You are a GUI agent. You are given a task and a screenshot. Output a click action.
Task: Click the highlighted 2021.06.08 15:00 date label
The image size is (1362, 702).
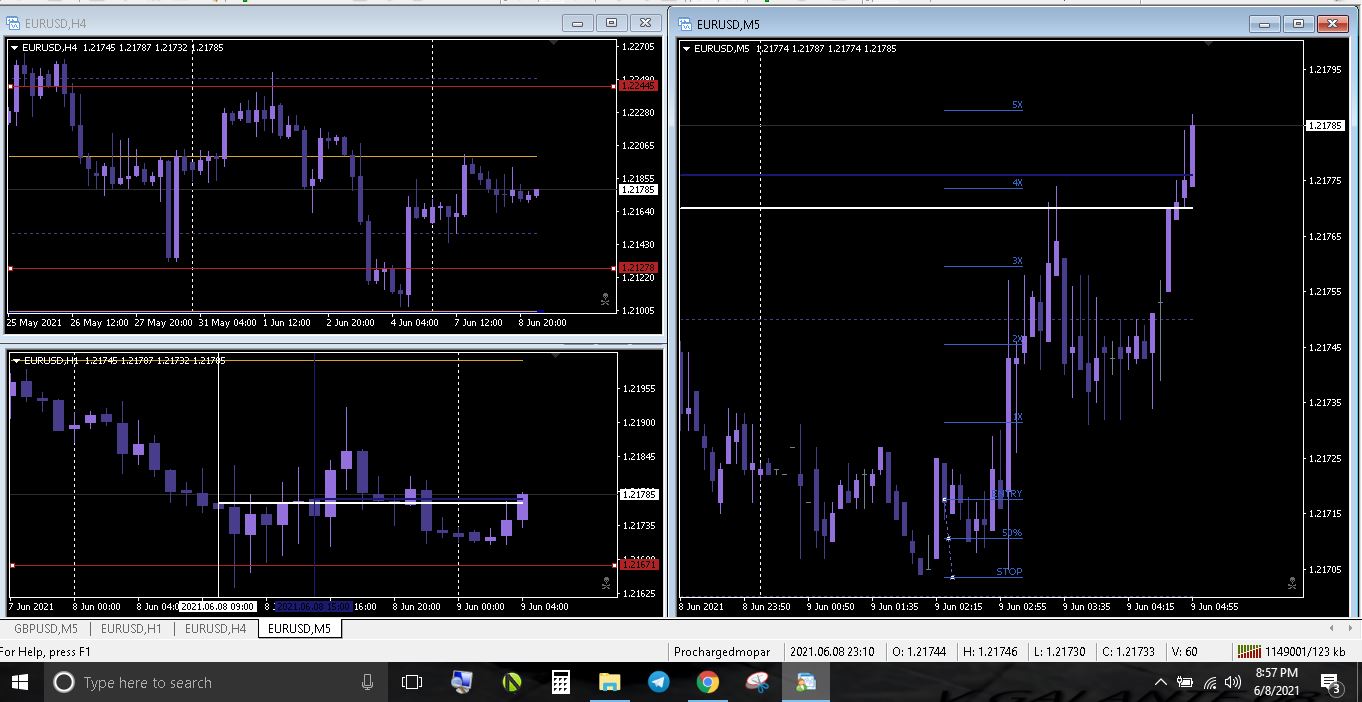click(x=313, y=607)
